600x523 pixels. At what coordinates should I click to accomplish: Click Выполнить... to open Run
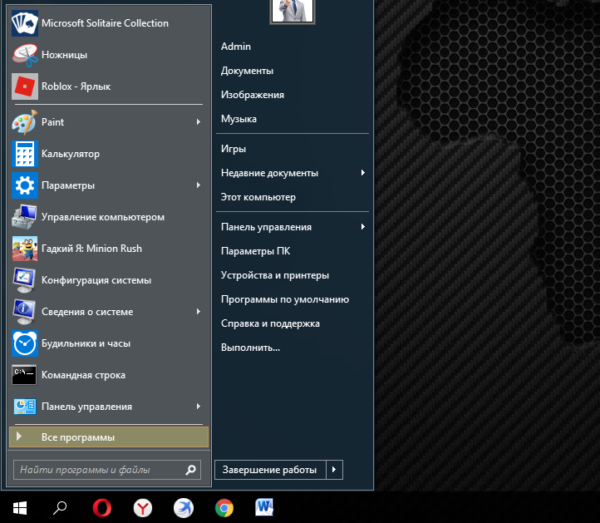tap(251, 348)
